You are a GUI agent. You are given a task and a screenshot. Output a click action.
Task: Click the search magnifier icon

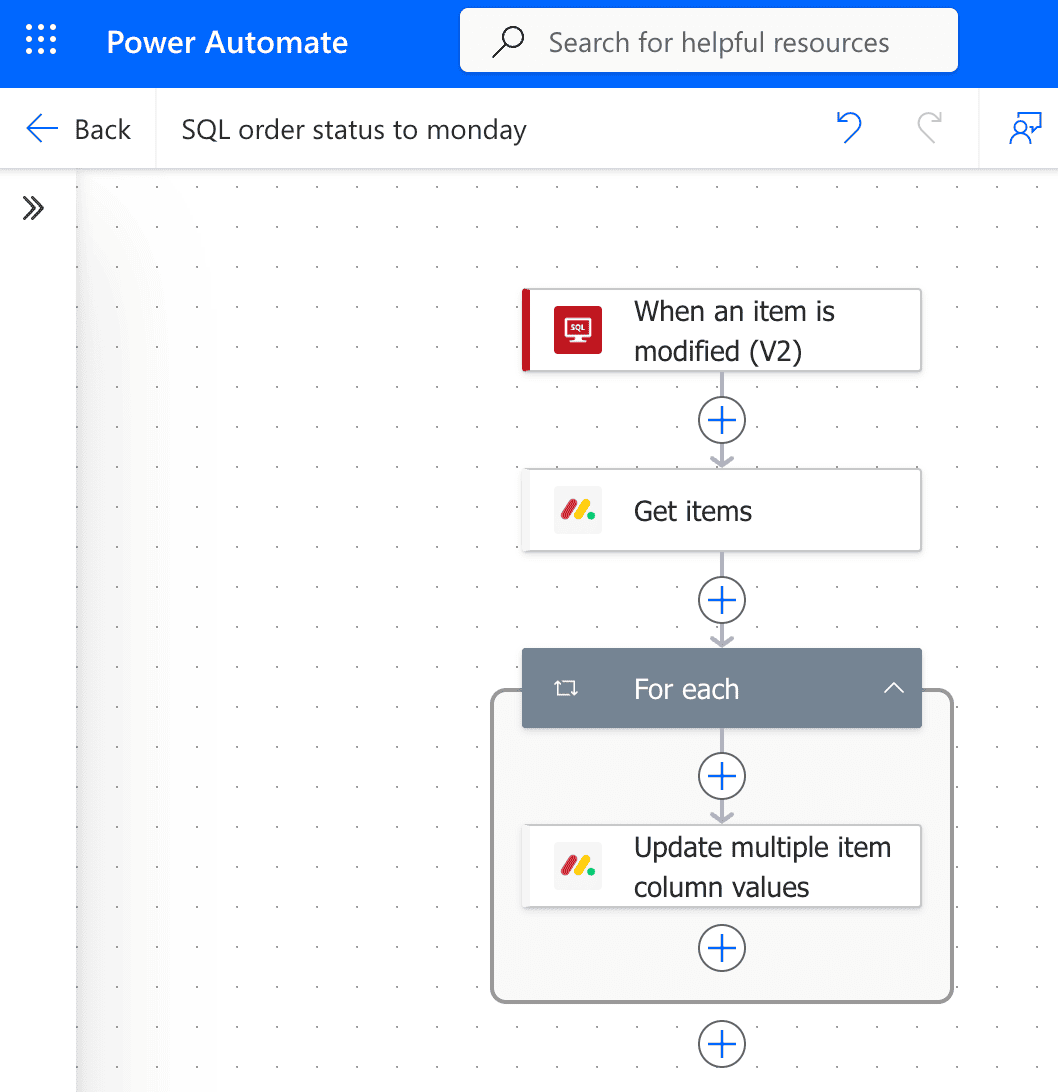click(x=508, y=42)
